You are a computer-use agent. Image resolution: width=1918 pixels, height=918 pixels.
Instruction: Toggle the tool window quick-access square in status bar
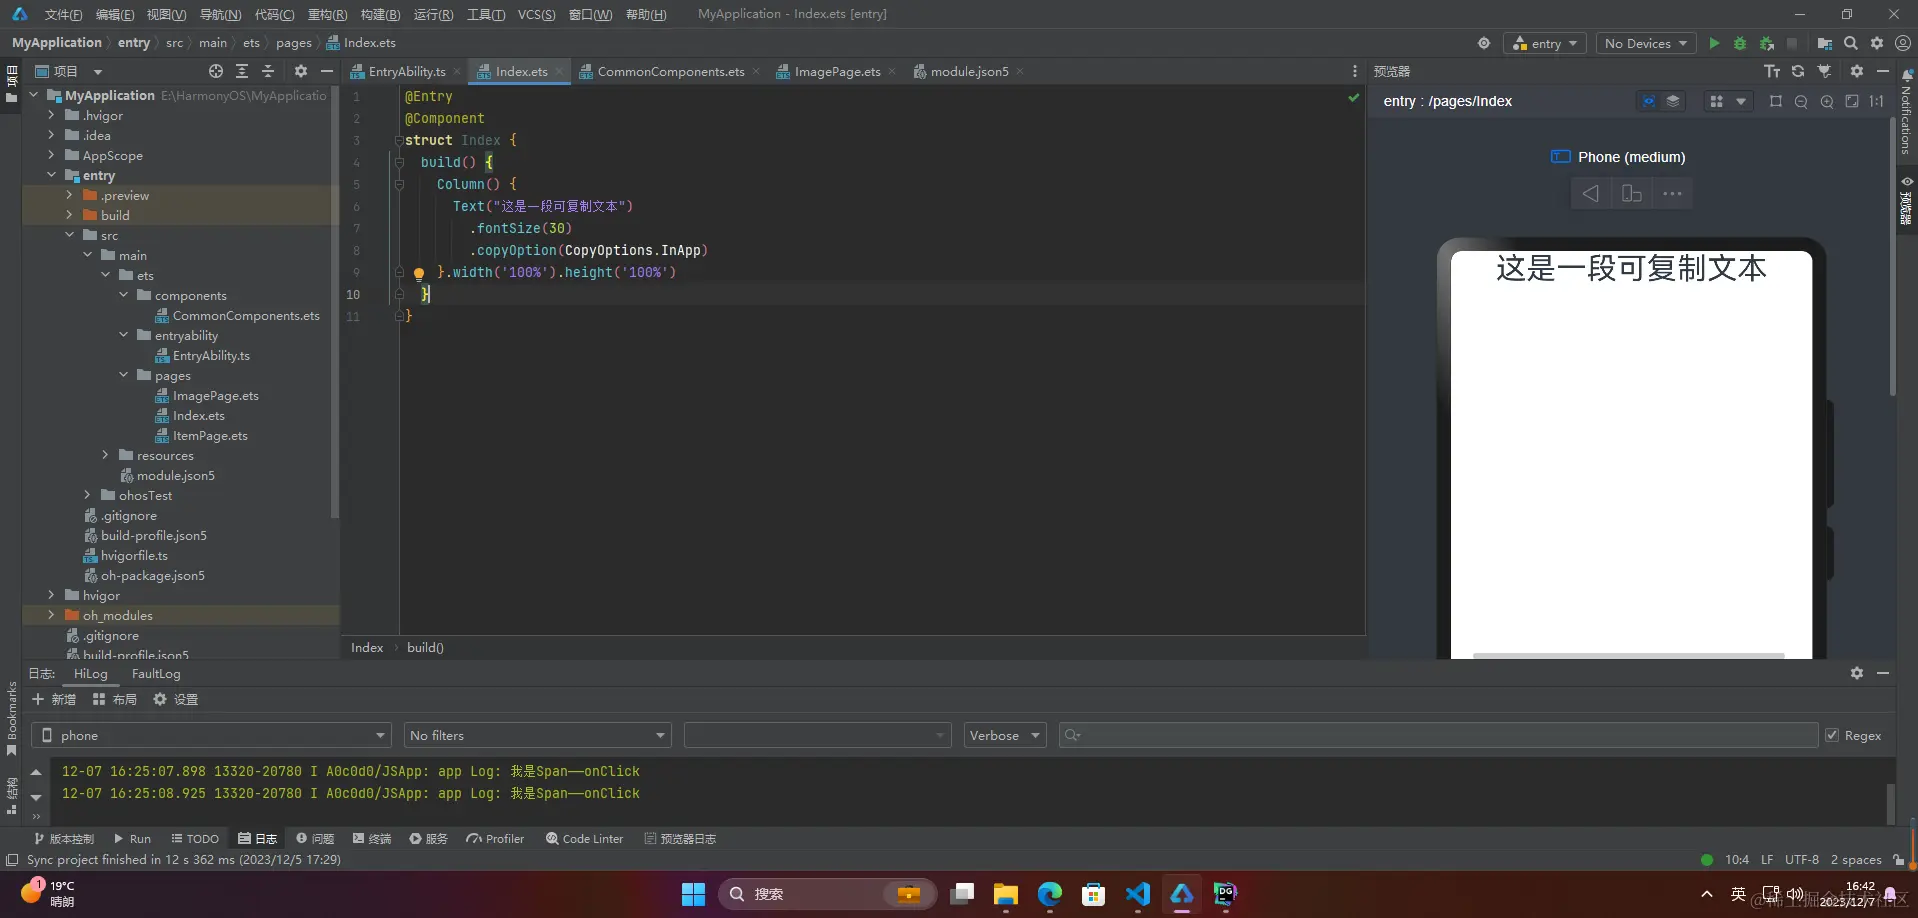(x=12, y=860)
